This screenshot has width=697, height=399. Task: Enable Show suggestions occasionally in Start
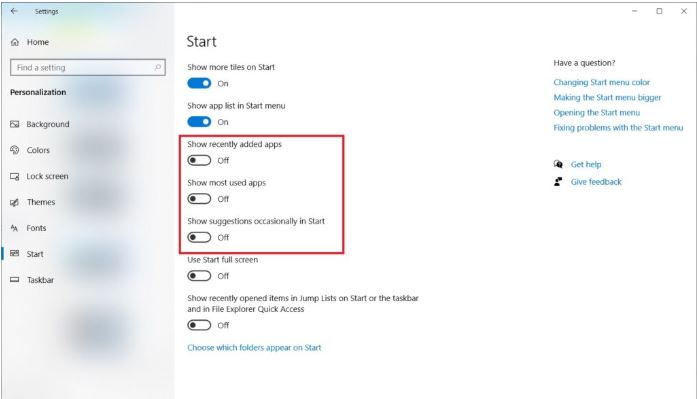[x=199, y=238]
